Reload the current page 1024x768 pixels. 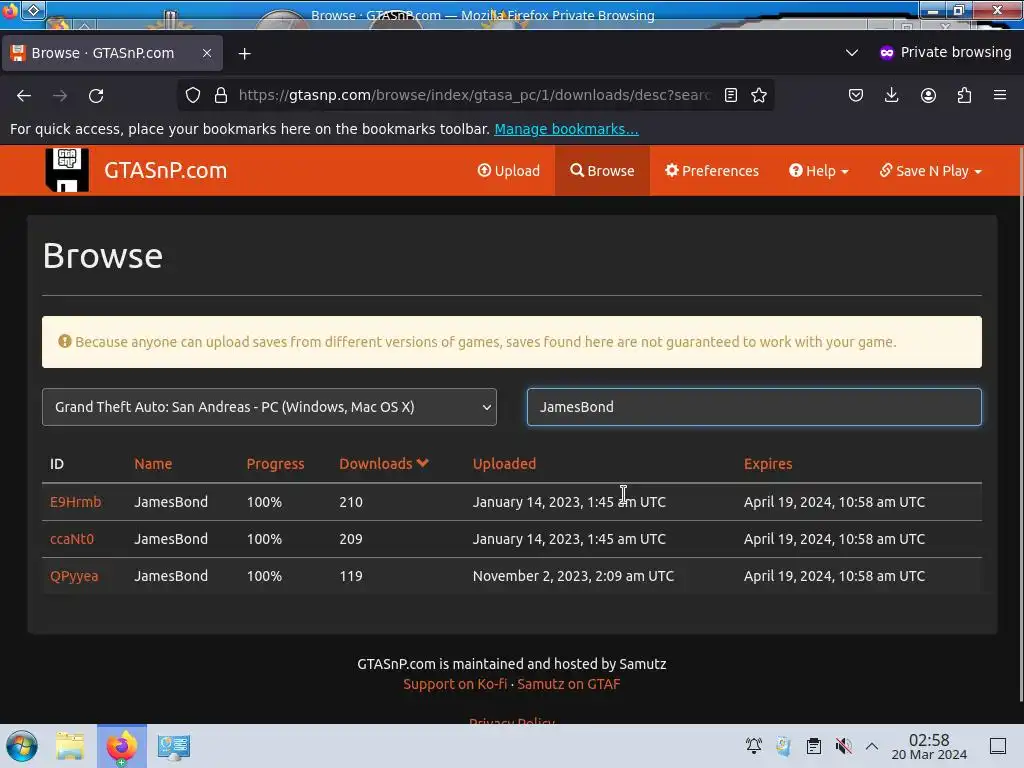[96, 95]
